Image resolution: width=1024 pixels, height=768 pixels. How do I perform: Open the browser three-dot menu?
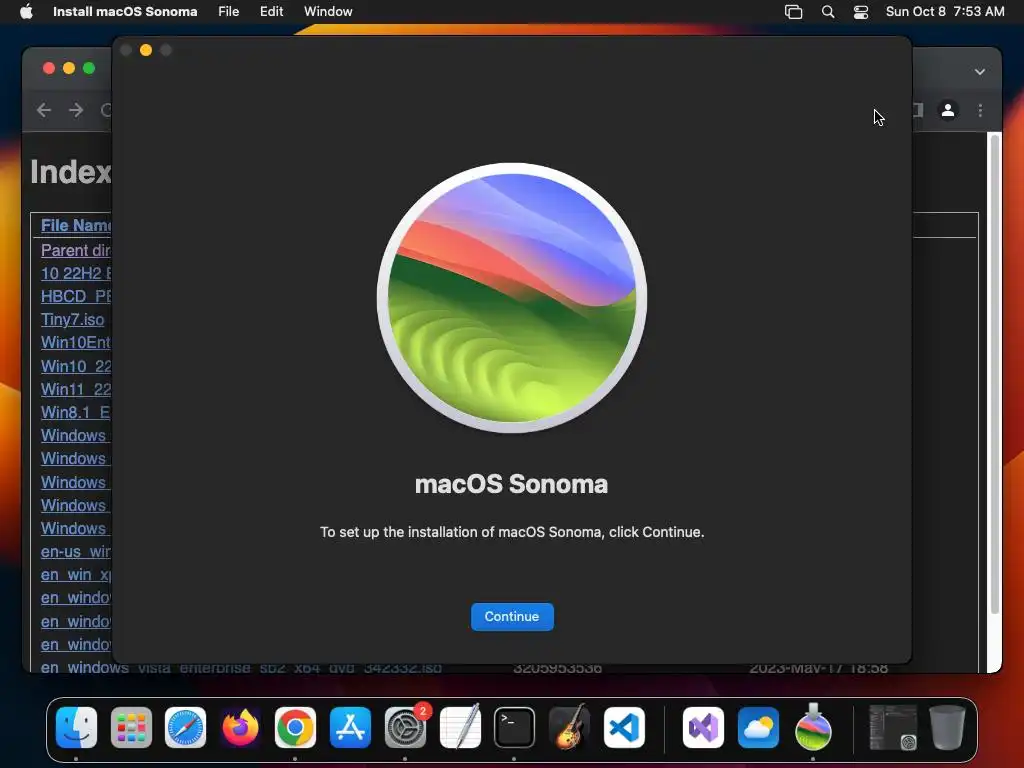tap(980, 110)
